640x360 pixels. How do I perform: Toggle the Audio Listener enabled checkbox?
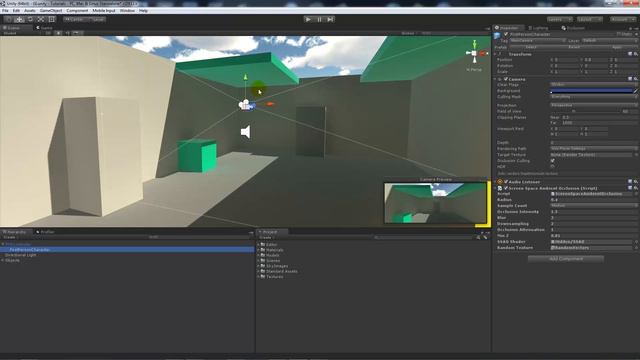tap(506, 182)
